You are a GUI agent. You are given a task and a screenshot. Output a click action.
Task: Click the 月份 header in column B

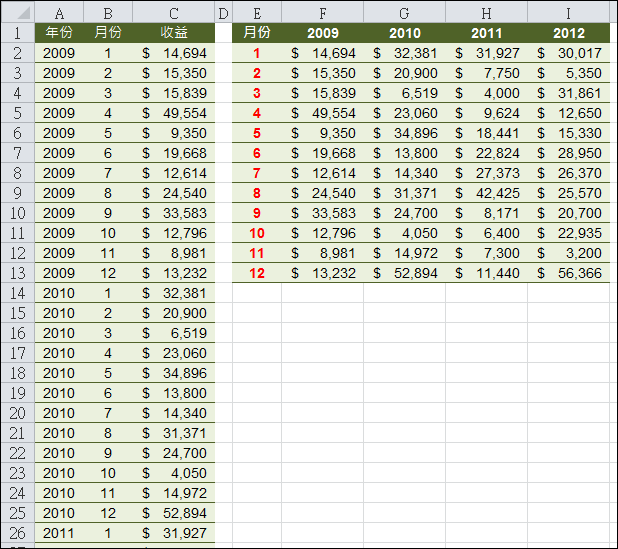pyautogui.click(x=108, y=33)
